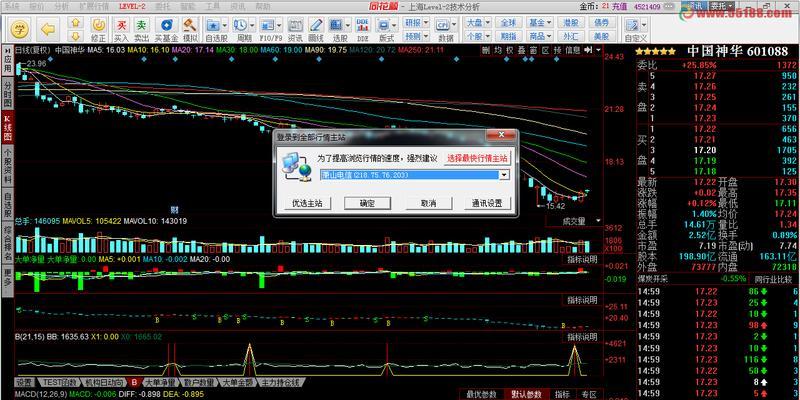Open the F10/F9 company info icon
Screen dimensions: 800x400
267,24
